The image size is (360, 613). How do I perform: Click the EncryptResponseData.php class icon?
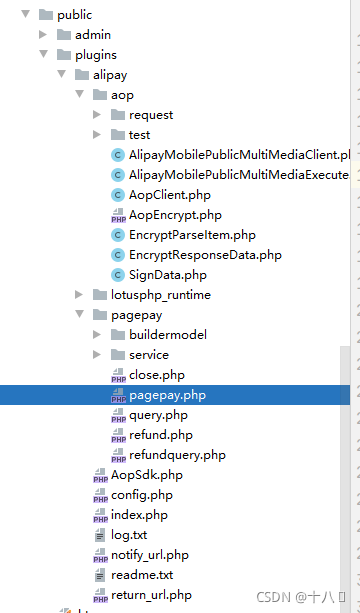tap(118, 255)
